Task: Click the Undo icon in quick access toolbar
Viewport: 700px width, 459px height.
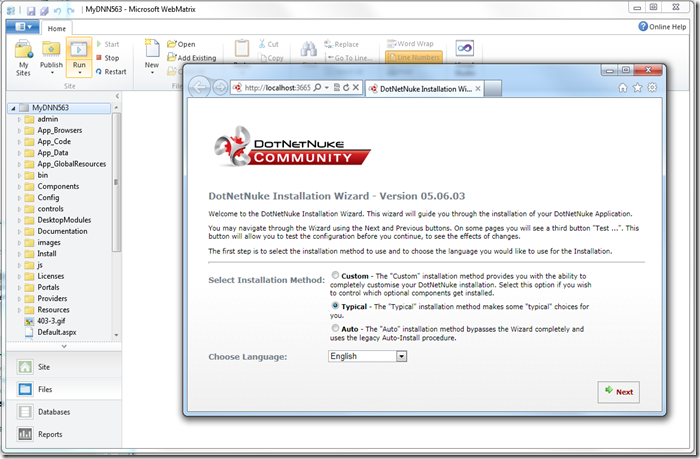Action: pos(57,10)
